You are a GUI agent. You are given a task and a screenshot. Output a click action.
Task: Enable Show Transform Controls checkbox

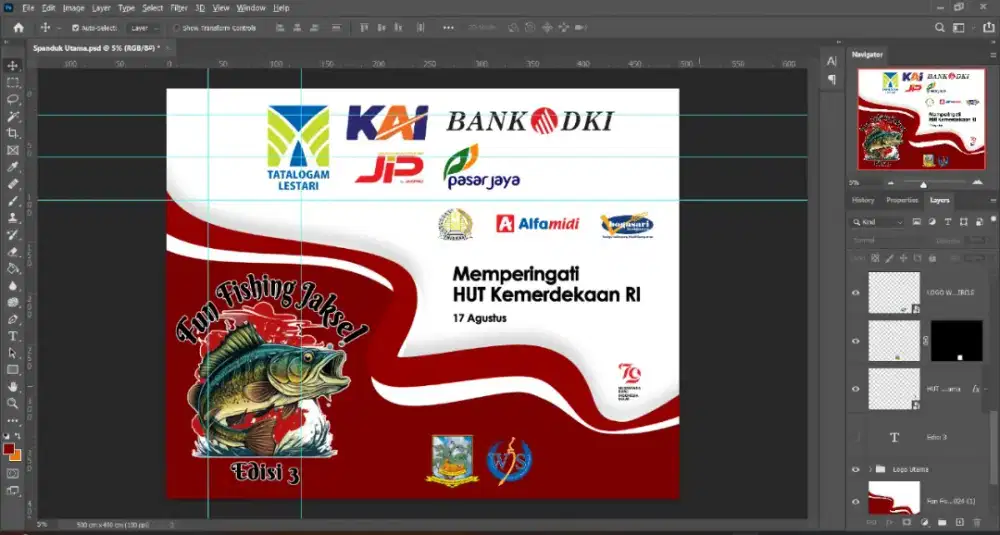coord(177,28)
